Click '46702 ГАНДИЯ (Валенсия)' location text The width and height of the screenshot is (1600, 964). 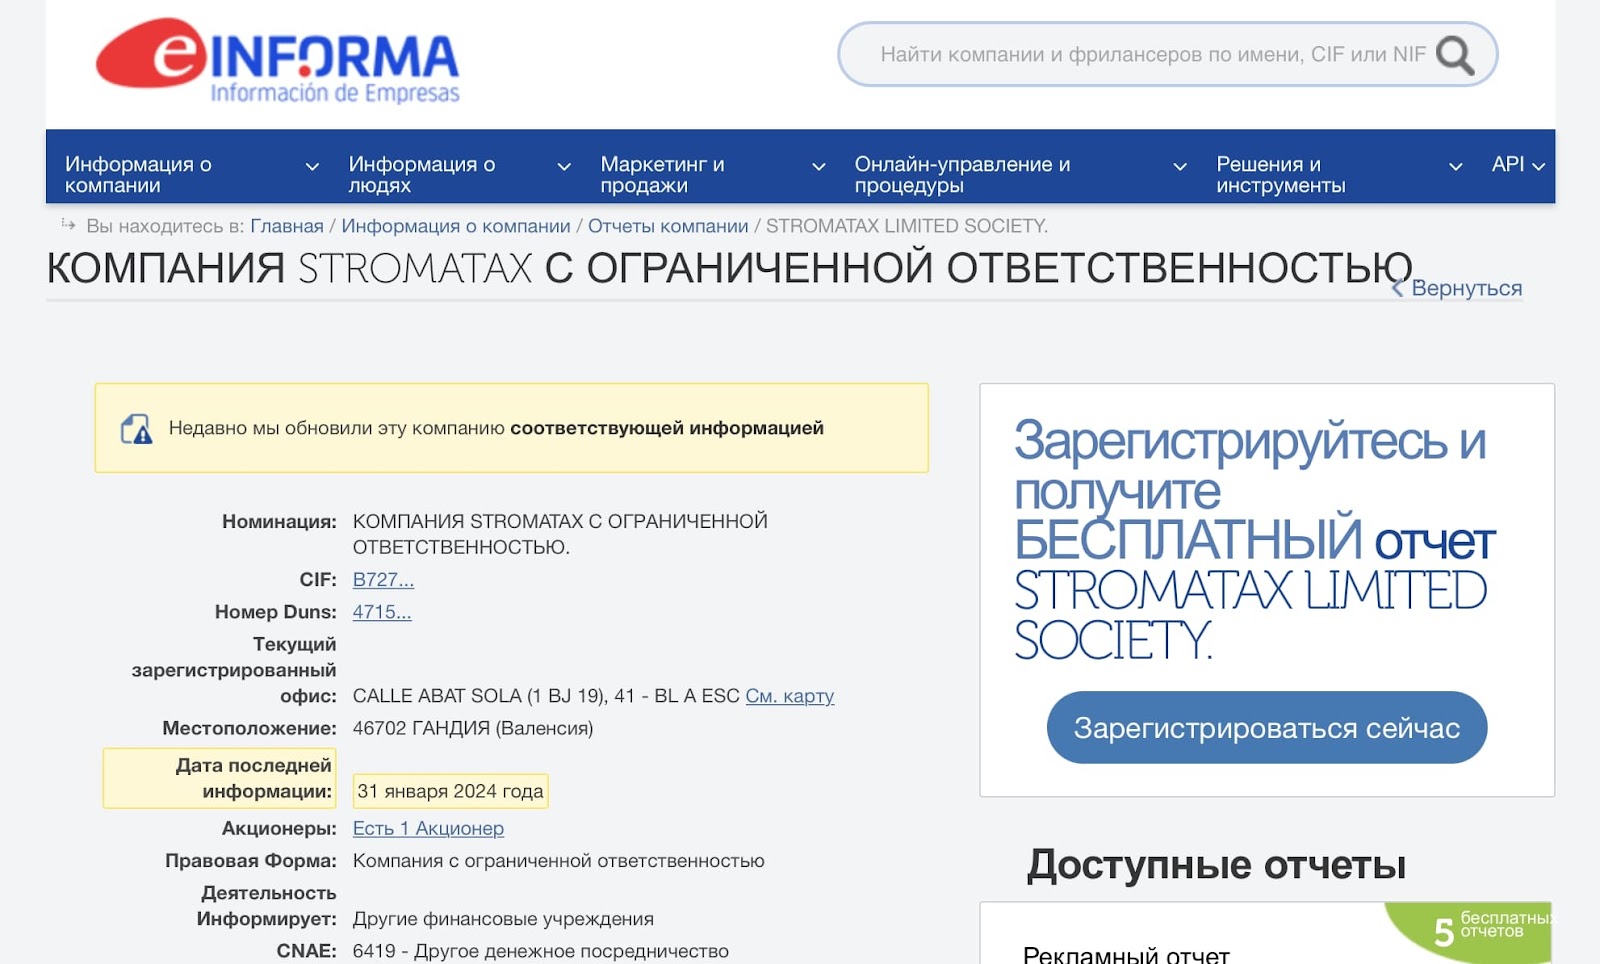point(473,728)
